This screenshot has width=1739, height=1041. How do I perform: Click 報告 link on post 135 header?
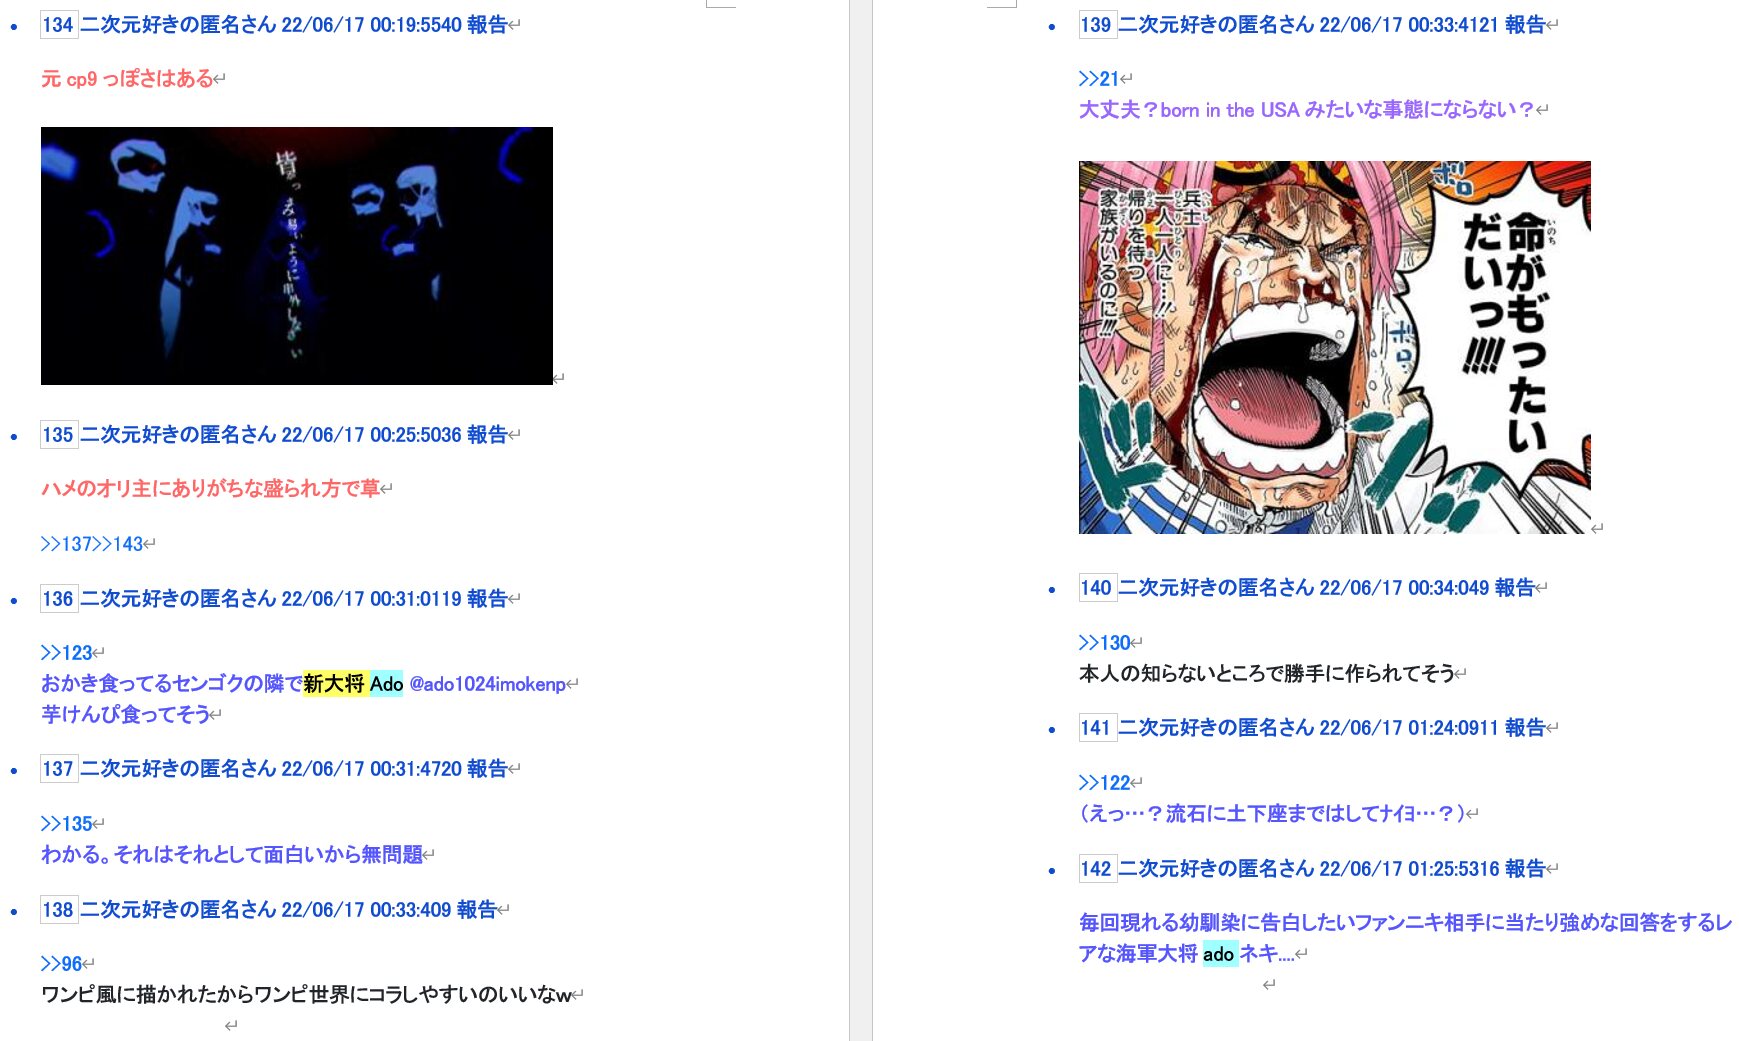tap(487, 435)
